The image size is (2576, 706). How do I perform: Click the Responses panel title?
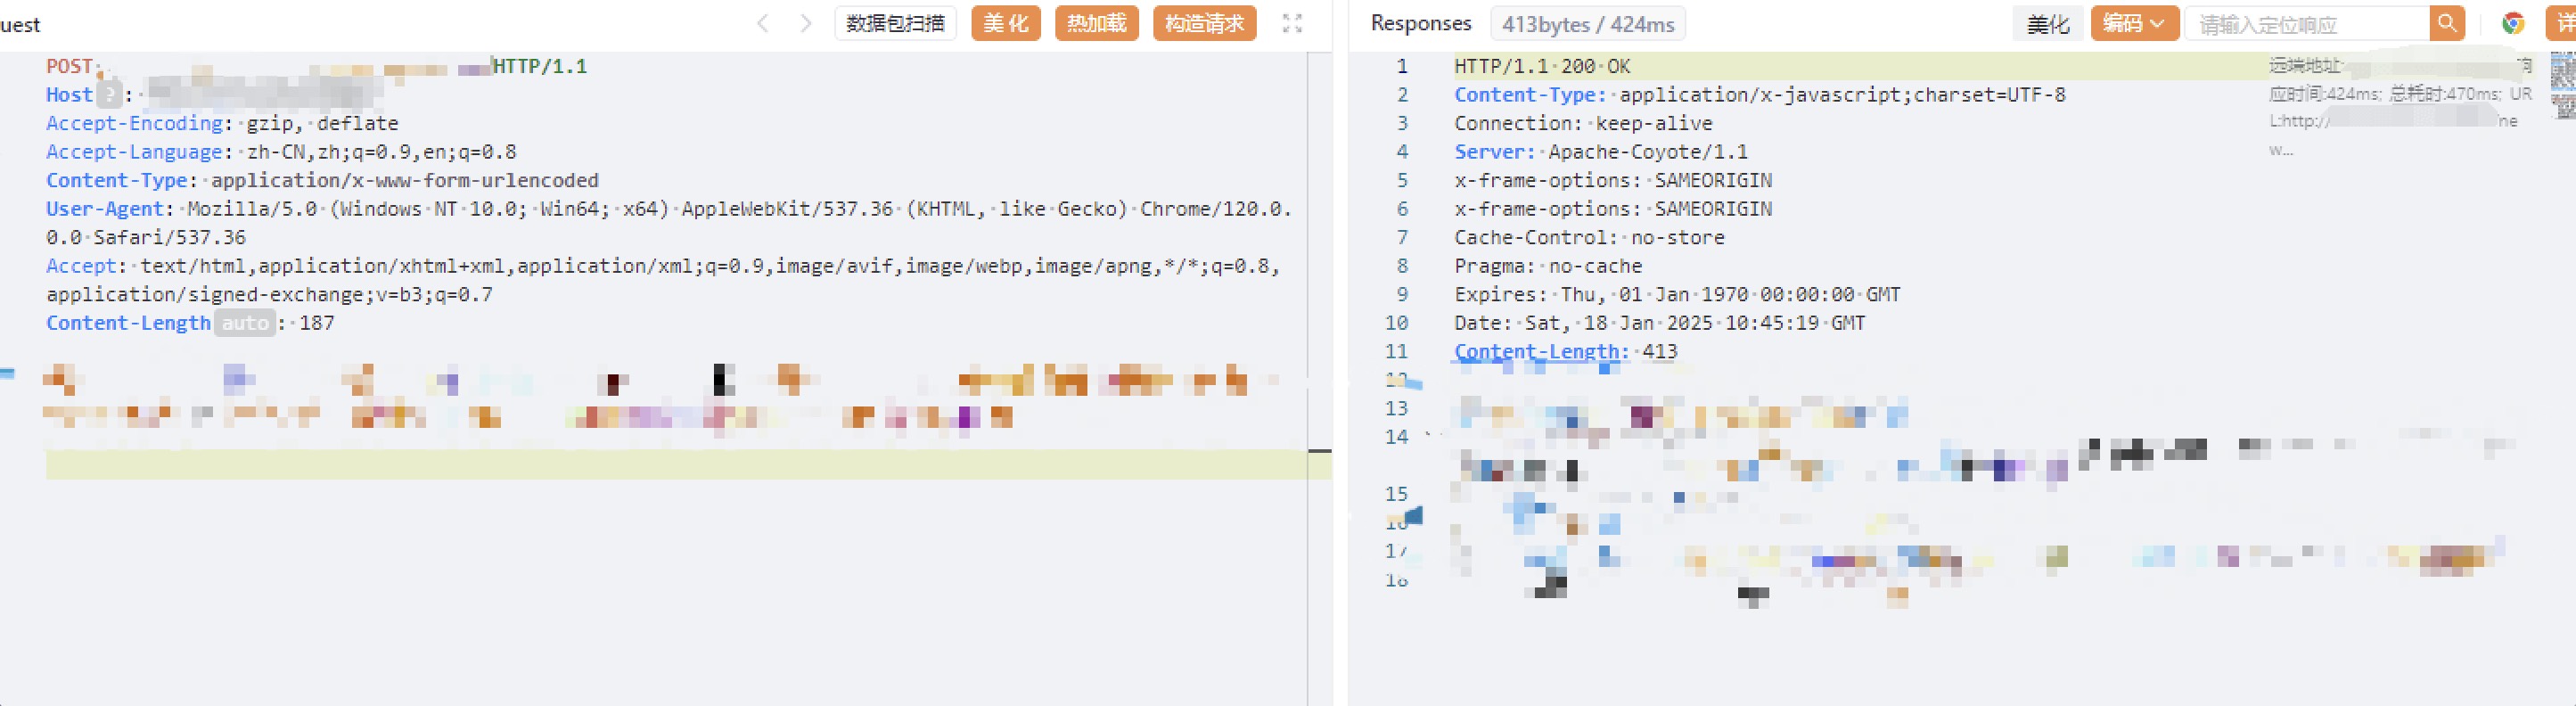(x=1421, y=23)
